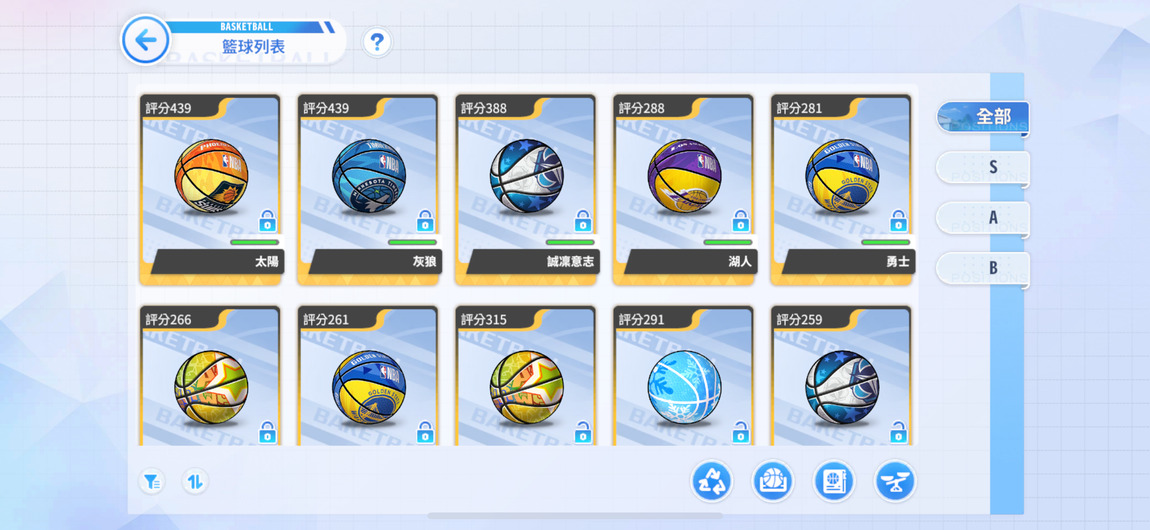Toggle lock on the 灰狼 basketball
1150x530 pixels.
tap(425, 221)
